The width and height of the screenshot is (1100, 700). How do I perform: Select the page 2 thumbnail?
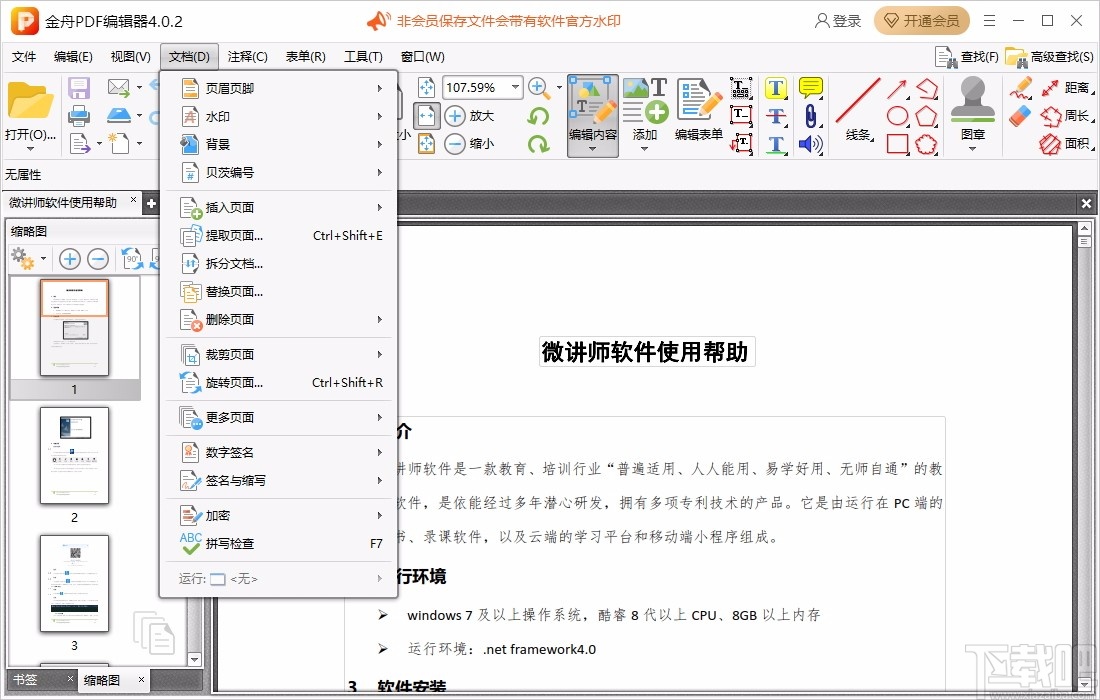click(x=75, y=457)
